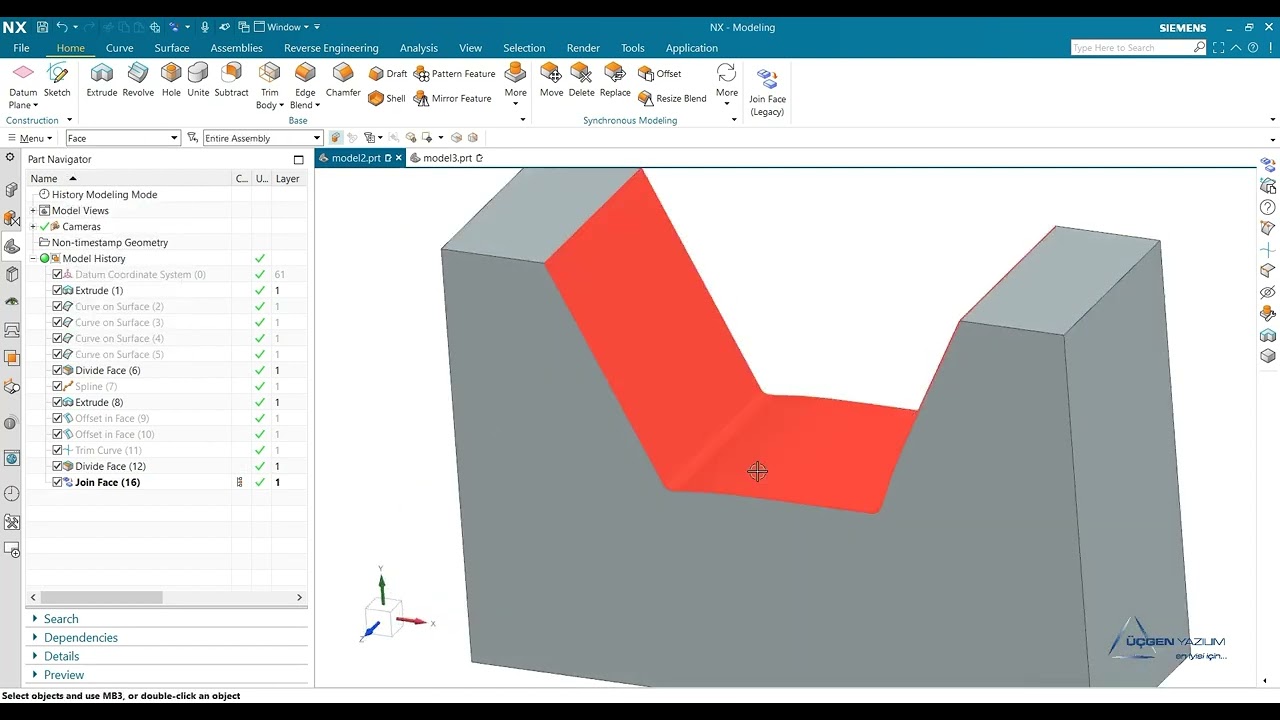Select the History Modeling Mode row
The image size is (1280, 720).
(x=104, y=195)
